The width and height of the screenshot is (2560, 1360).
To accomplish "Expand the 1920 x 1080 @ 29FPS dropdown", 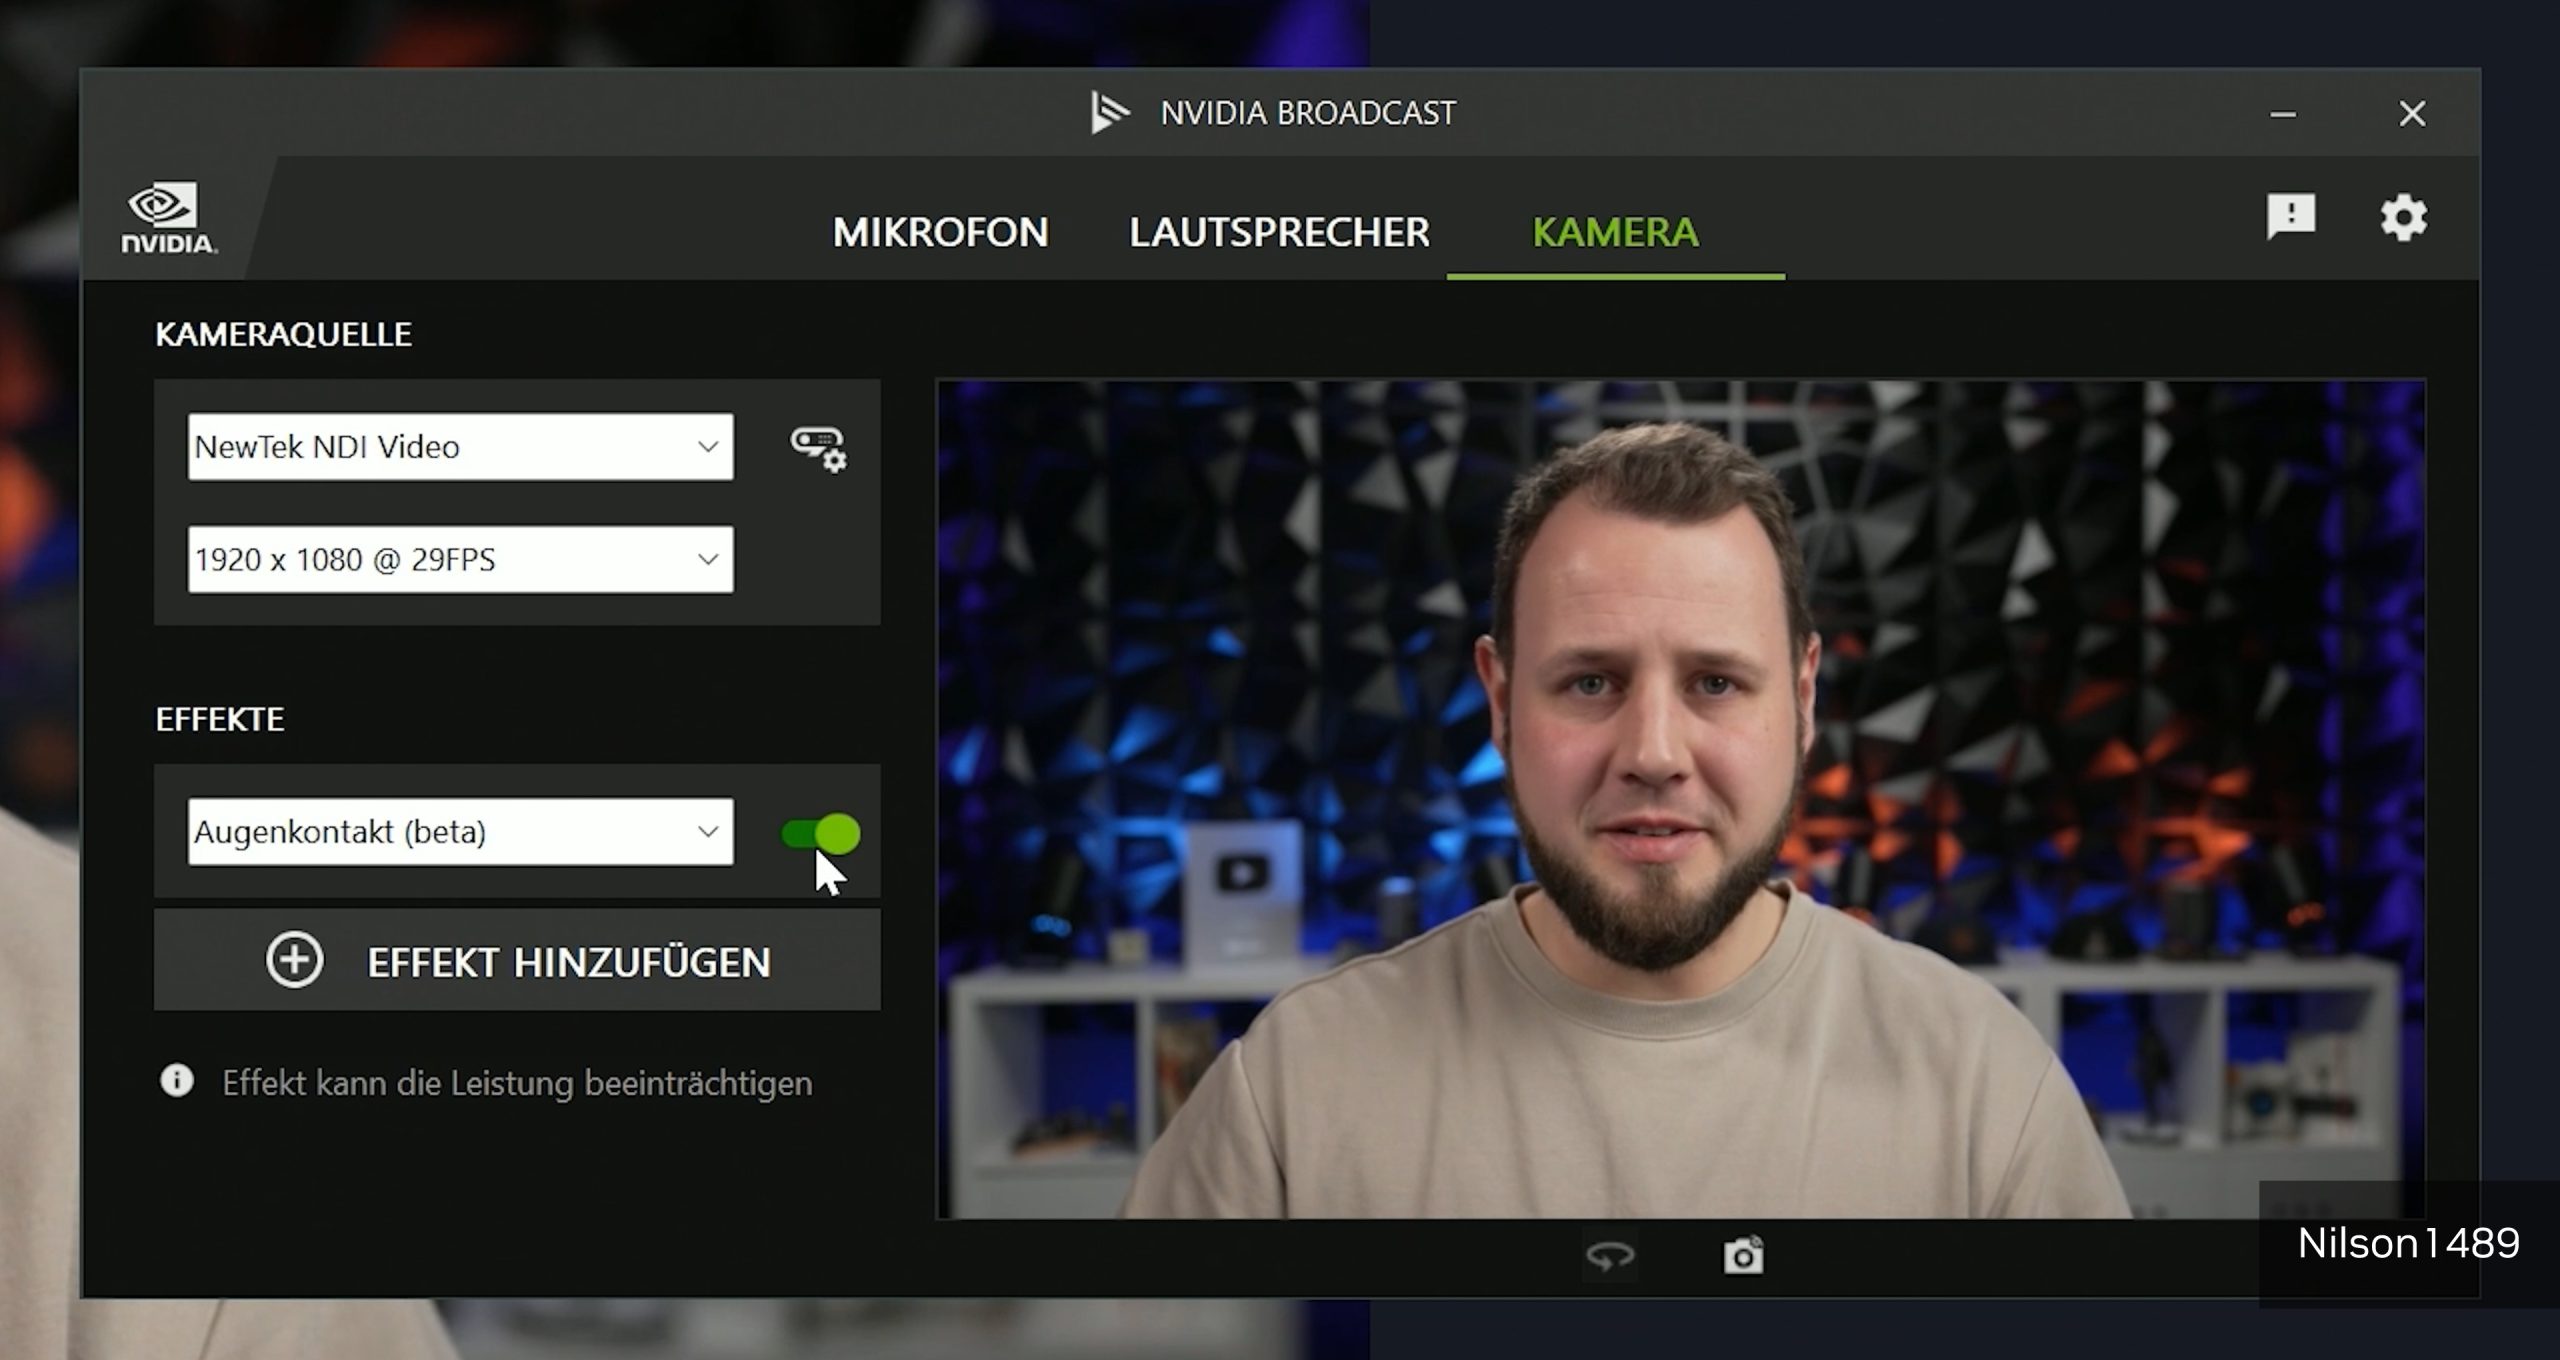I will click(x=460, y=560).
